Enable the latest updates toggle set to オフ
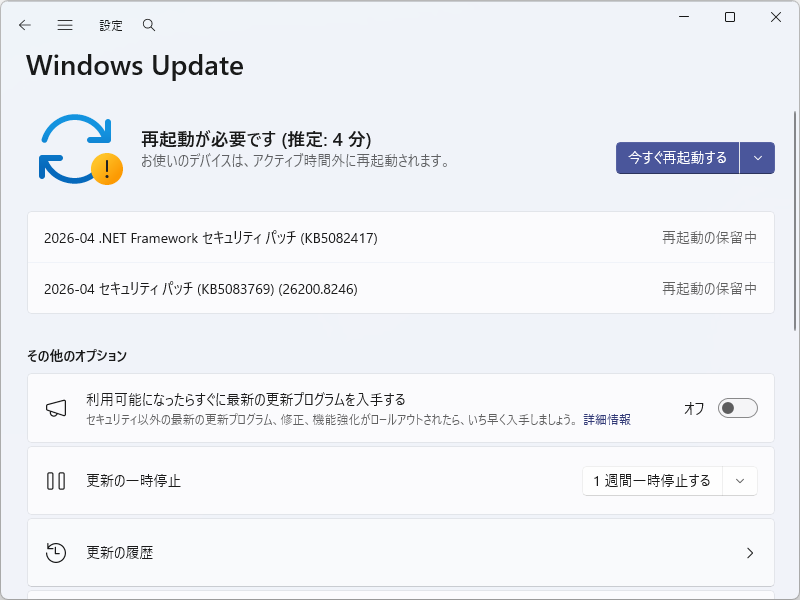This screenshot has width=800, height=600. (737, 408)
